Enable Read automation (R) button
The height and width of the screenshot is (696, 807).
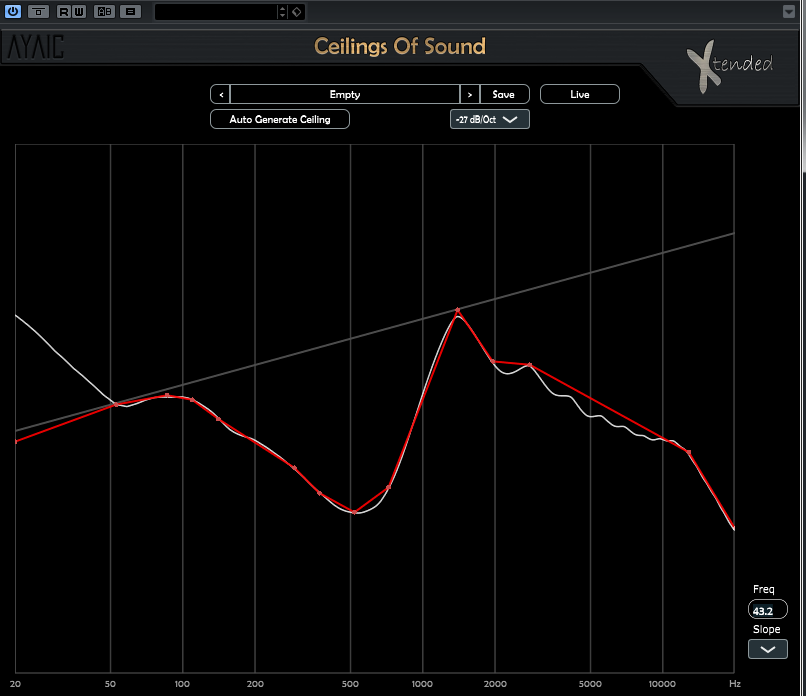64,12
